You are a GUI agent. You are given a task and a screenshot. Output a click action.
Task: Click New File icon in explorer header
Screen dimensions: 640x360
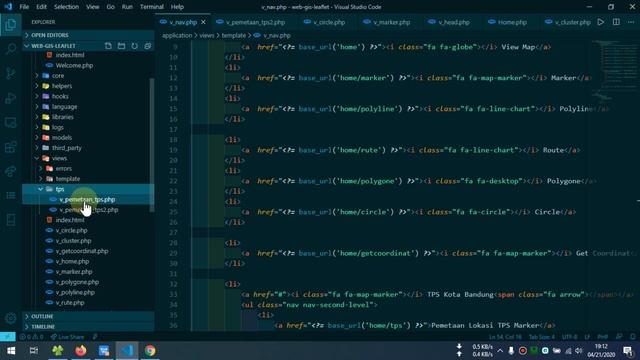108,46
